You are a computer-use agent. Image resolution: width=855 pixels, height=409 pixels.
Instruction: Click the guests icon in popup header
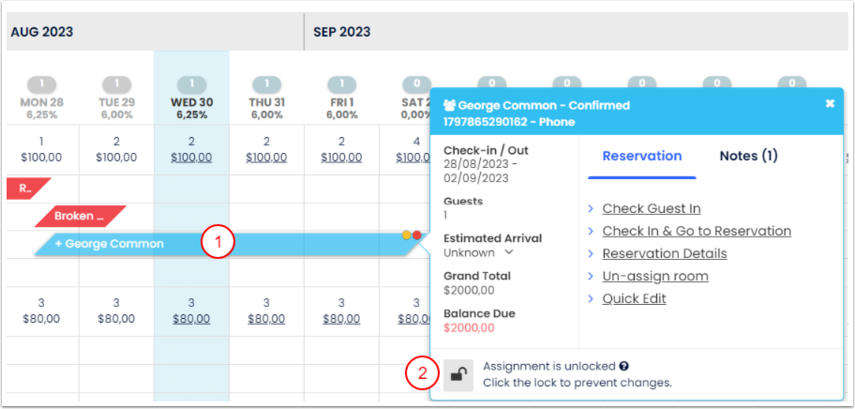click(450, 104)
